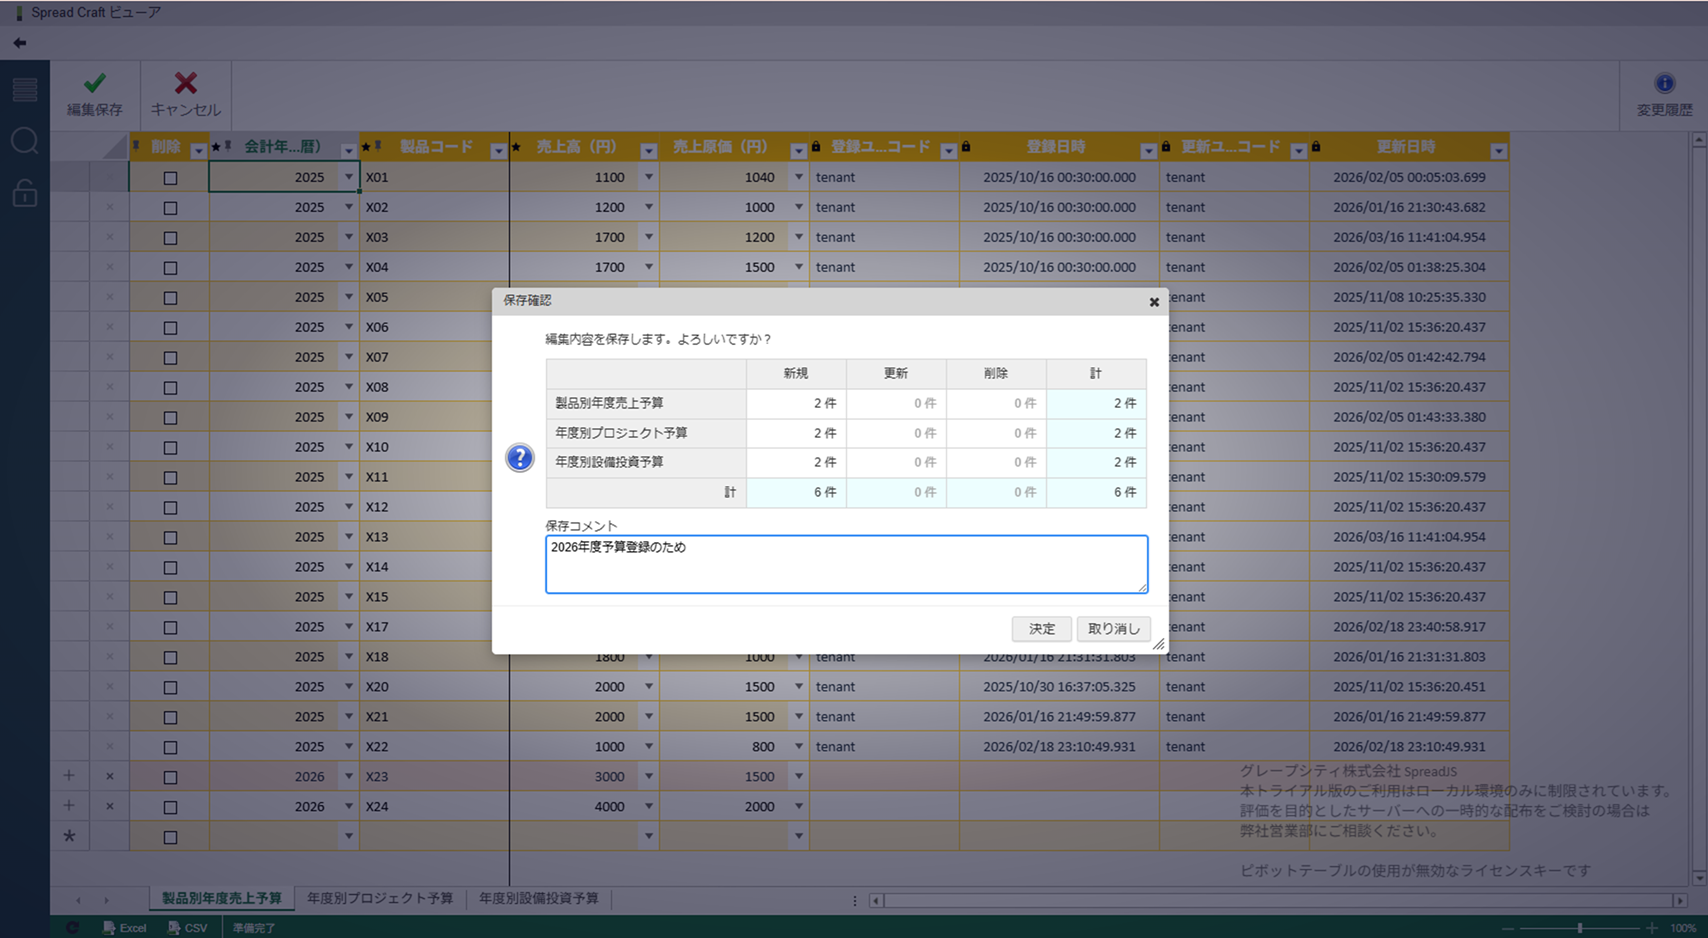Screen dimensions: 1708x938
Task: Open the 製品コード column filter dropdown
Action: pyautogui.click(x=498, y=151)
